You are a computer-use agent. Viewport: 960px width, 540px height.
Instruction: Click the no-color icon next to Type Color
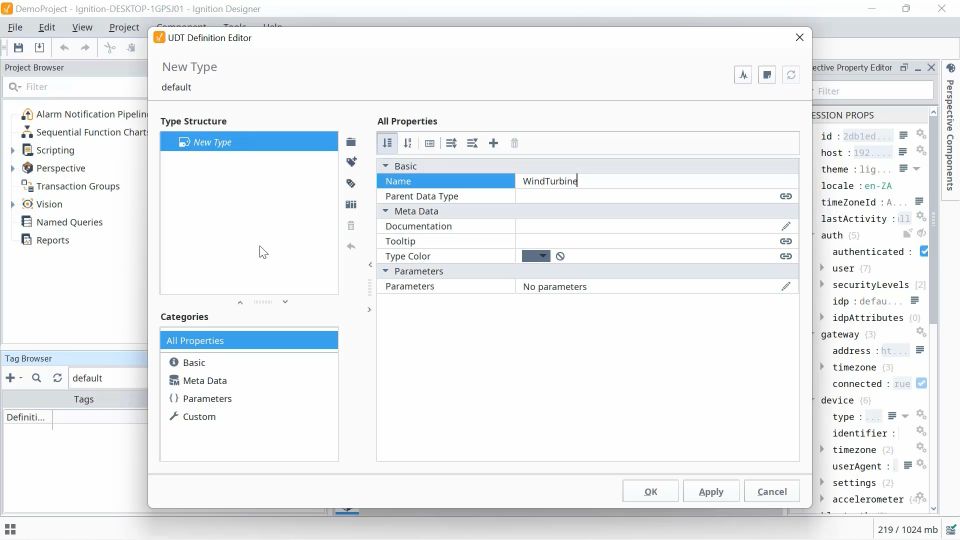(x=560, y=257)
